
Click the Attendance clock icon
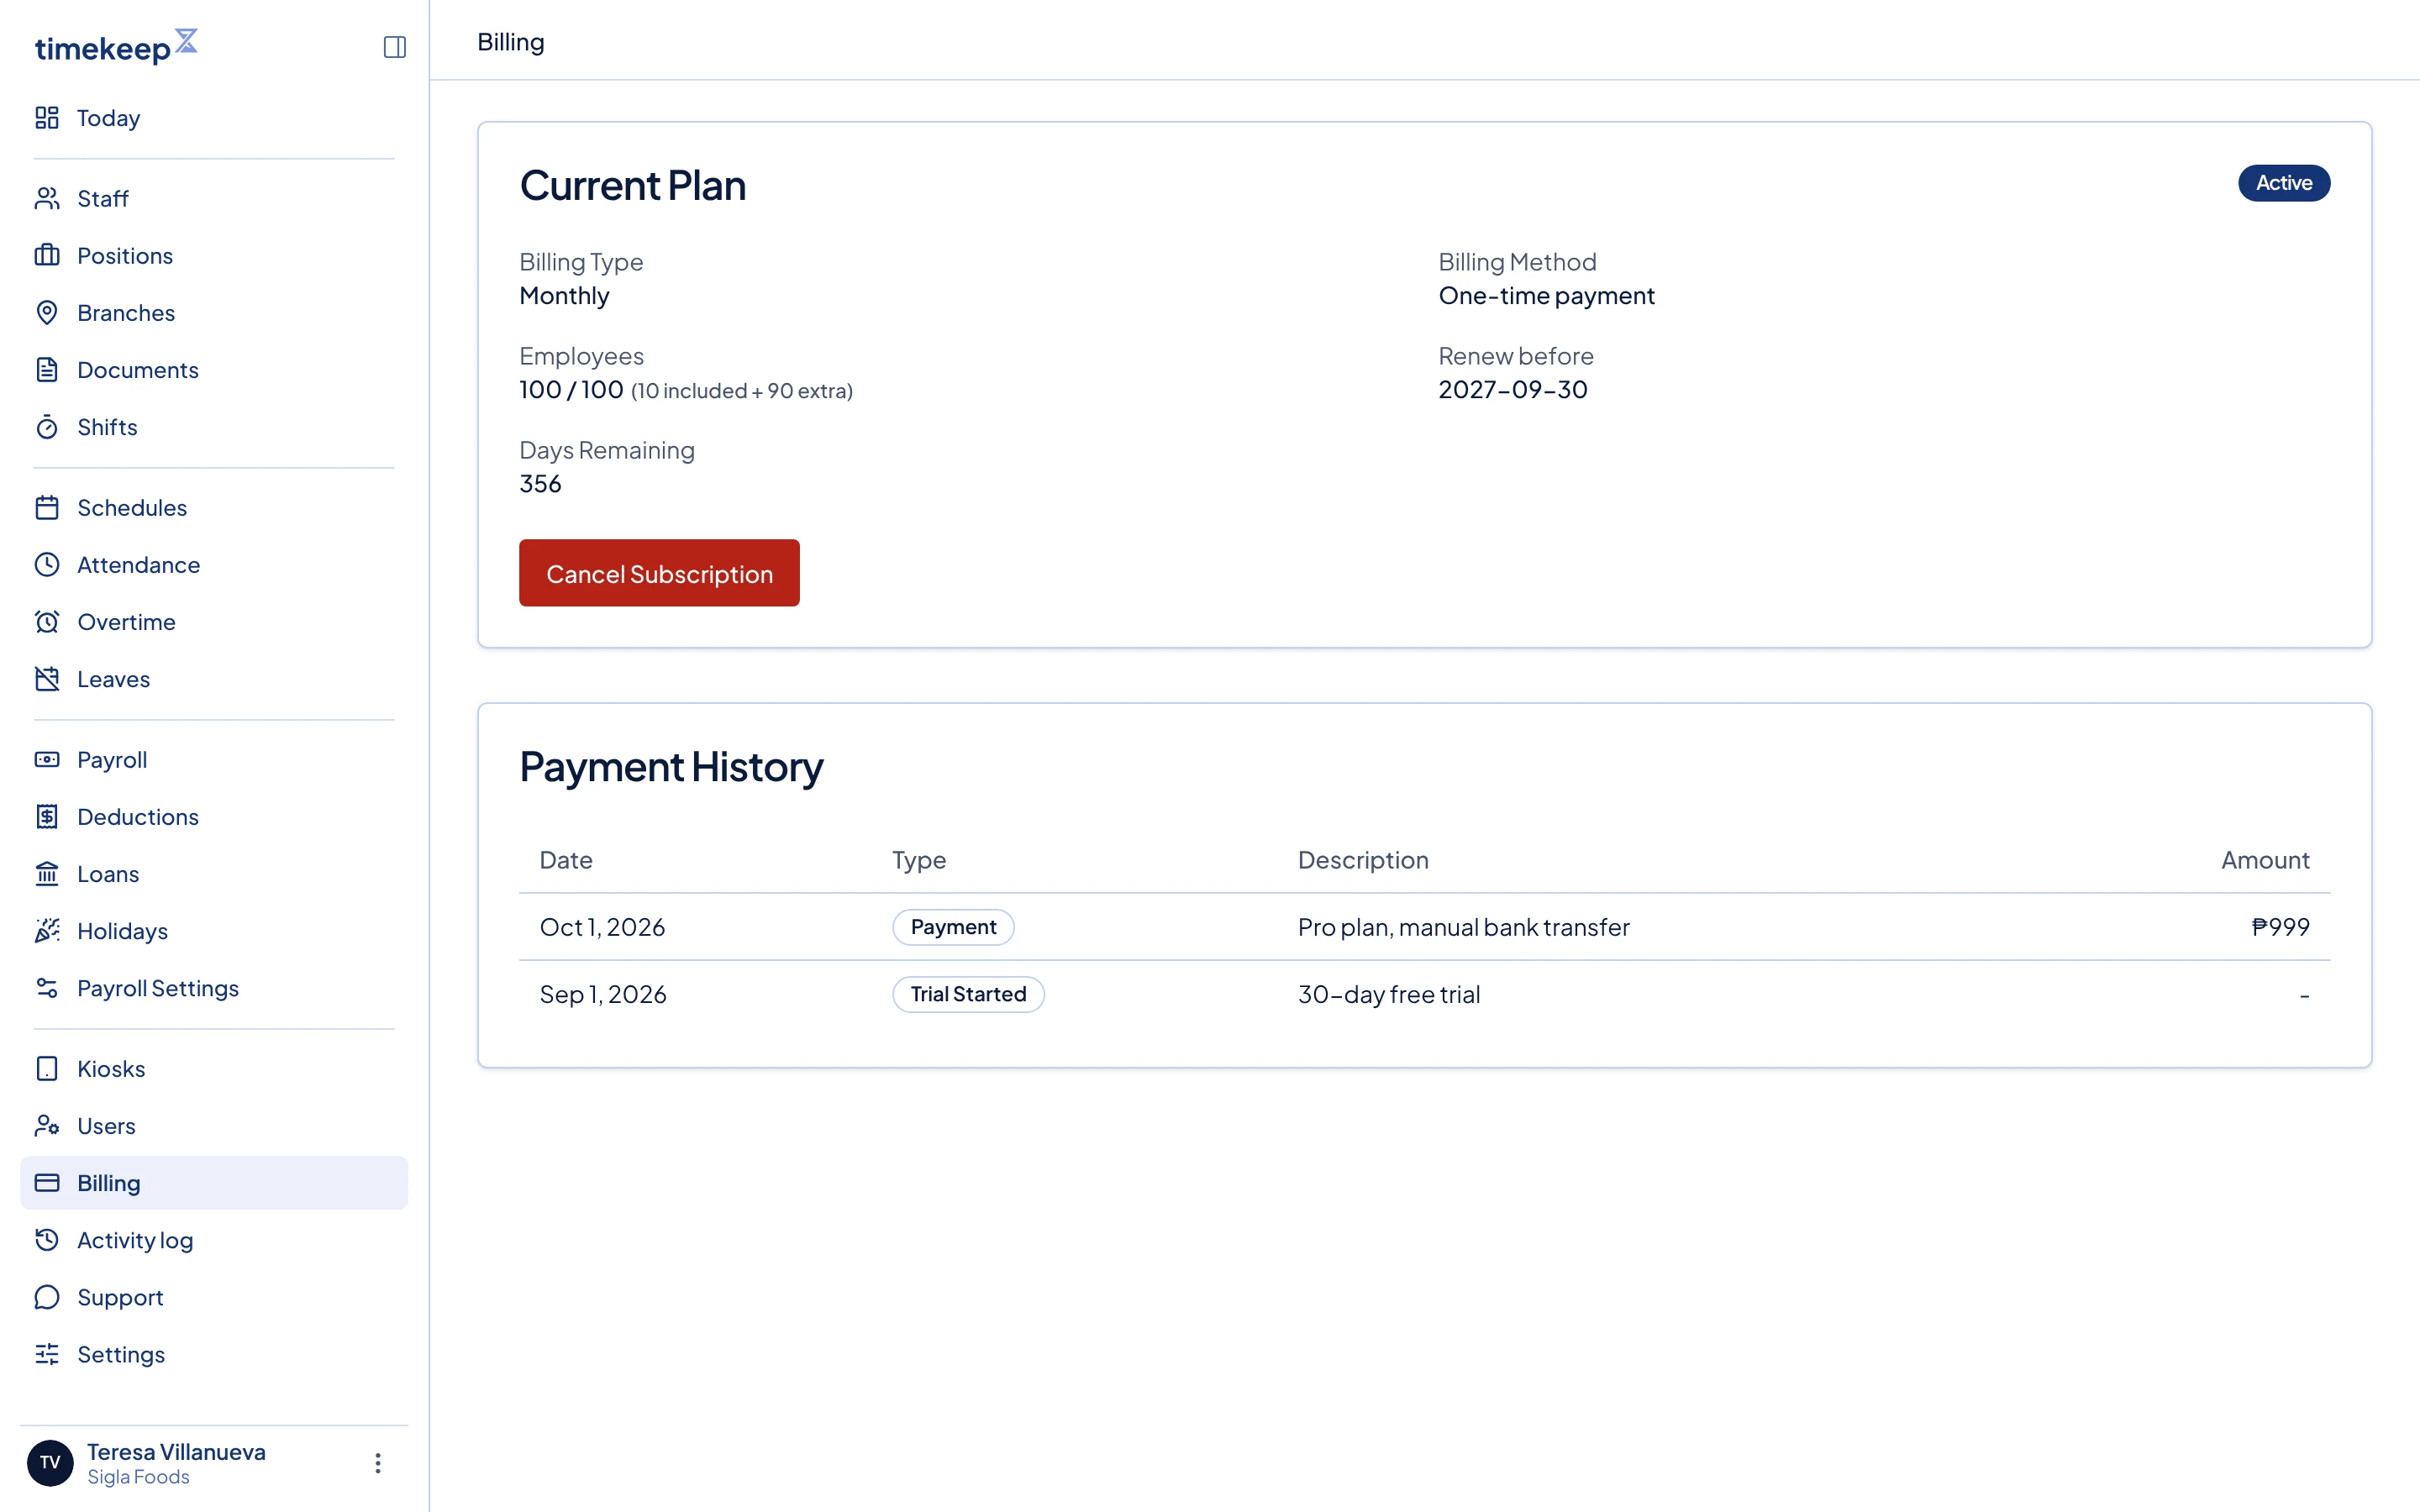click(47, 564)
